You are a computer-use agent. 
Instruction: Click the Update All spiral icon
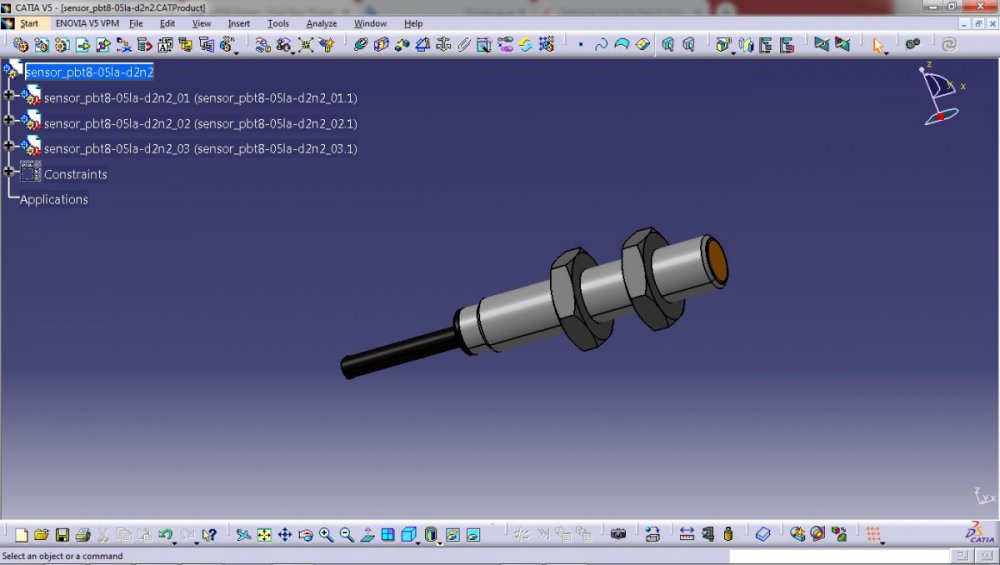pyautogui.click(x=949, y=45)
